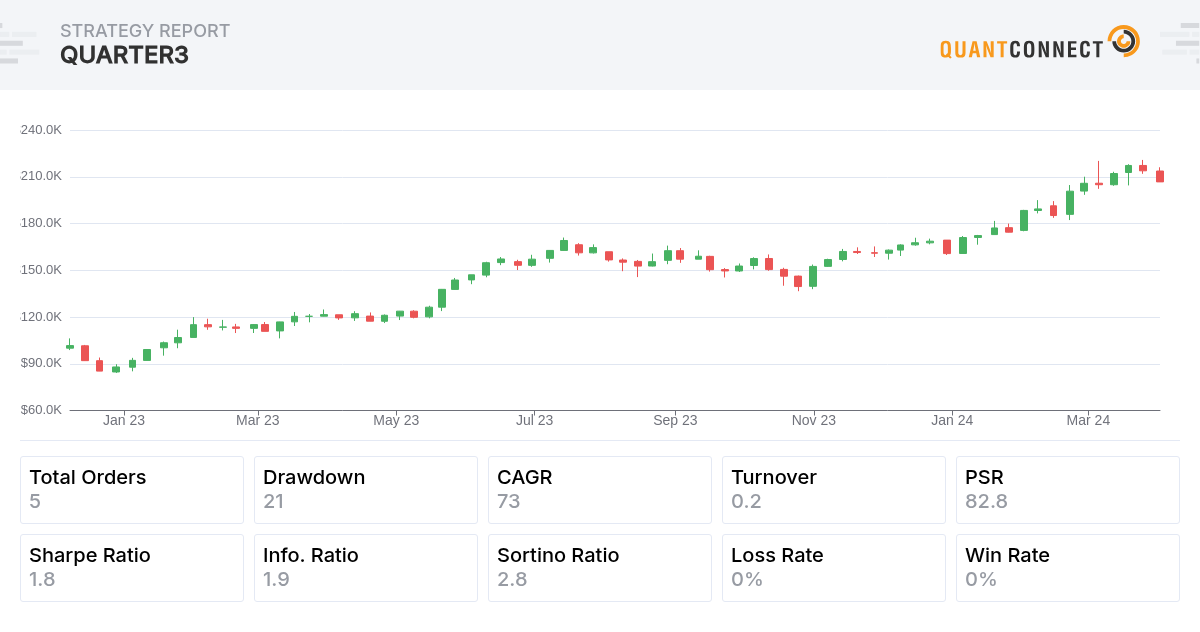
Task: Select the STRATEGY REPORT heading
Action: 145,31
